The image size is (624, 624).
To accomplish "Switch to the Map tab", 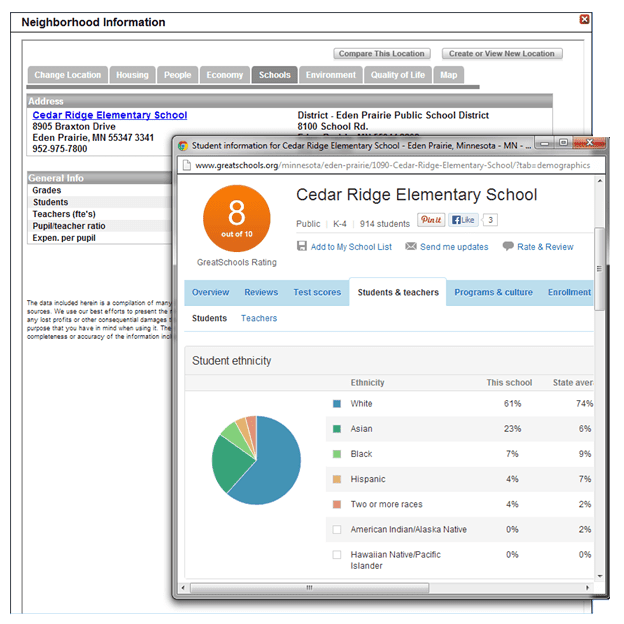I will pyautogui.click(x=448, y=75).
